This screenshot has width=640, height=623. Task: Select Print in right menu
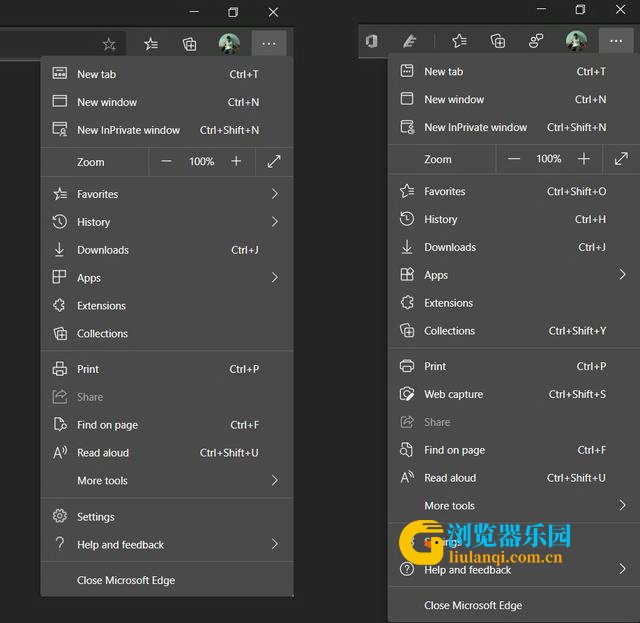pyautogui.click(x=514, y=366)
